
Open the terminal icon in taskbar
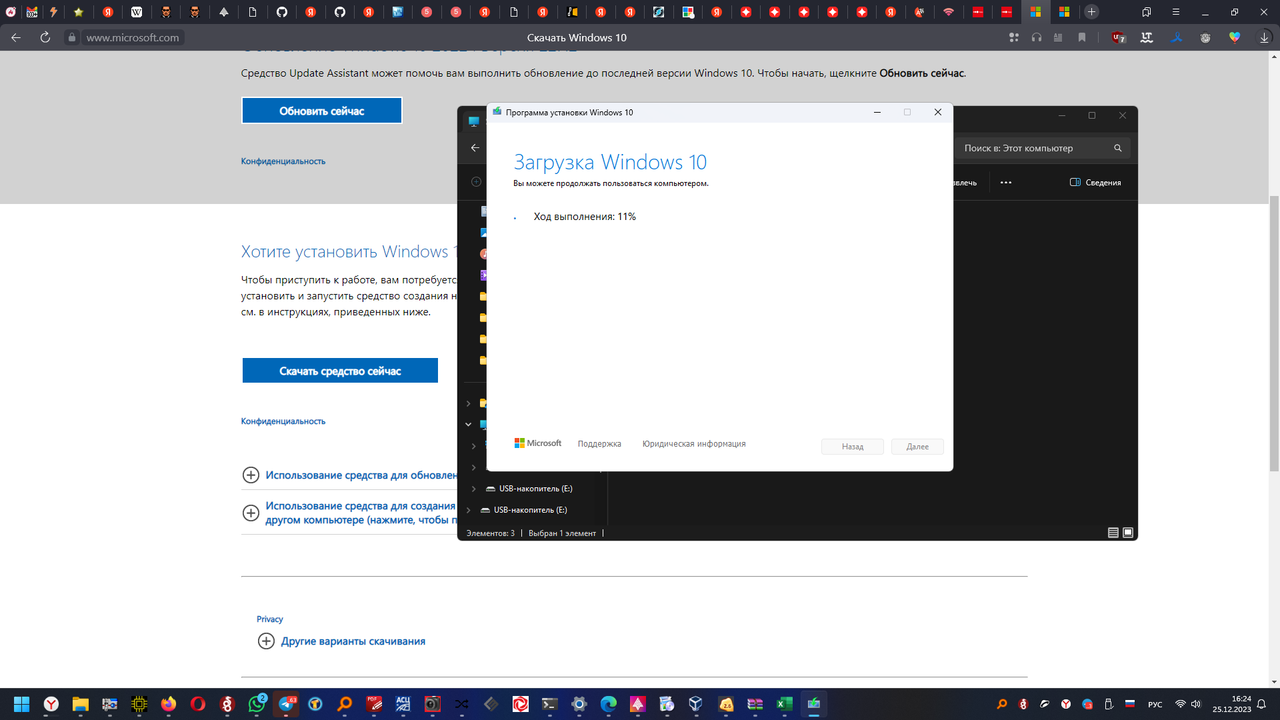click(549, 704)
